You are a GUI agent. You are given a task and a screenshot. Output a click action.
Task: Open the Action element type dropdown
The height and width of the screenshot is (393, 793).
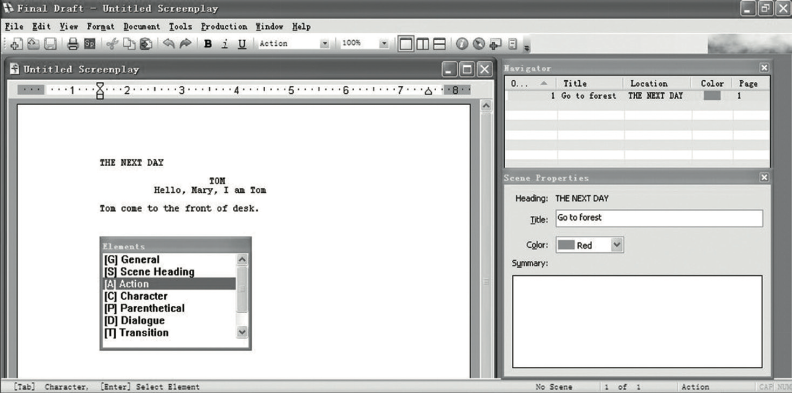325,44
